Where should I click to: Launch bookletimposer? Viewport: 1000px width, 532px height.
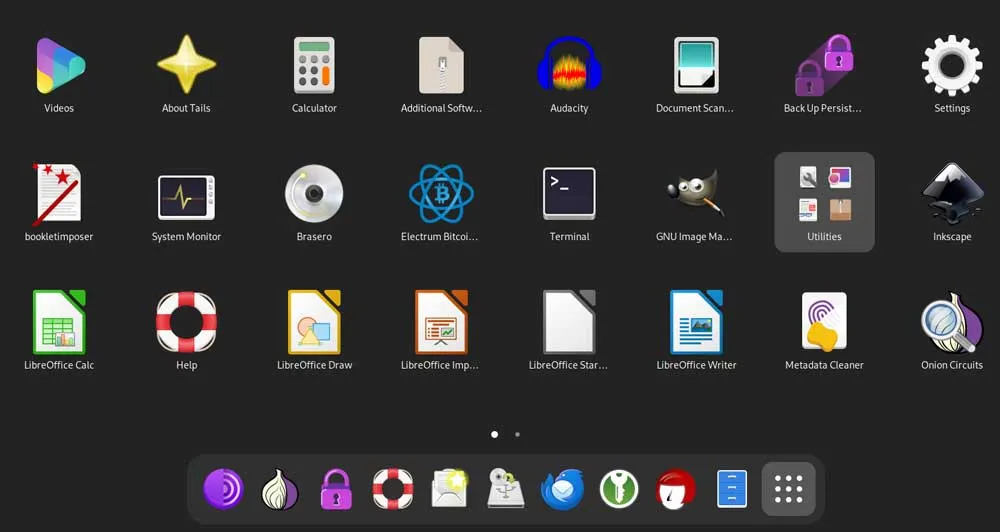click(x=58, y=195)
